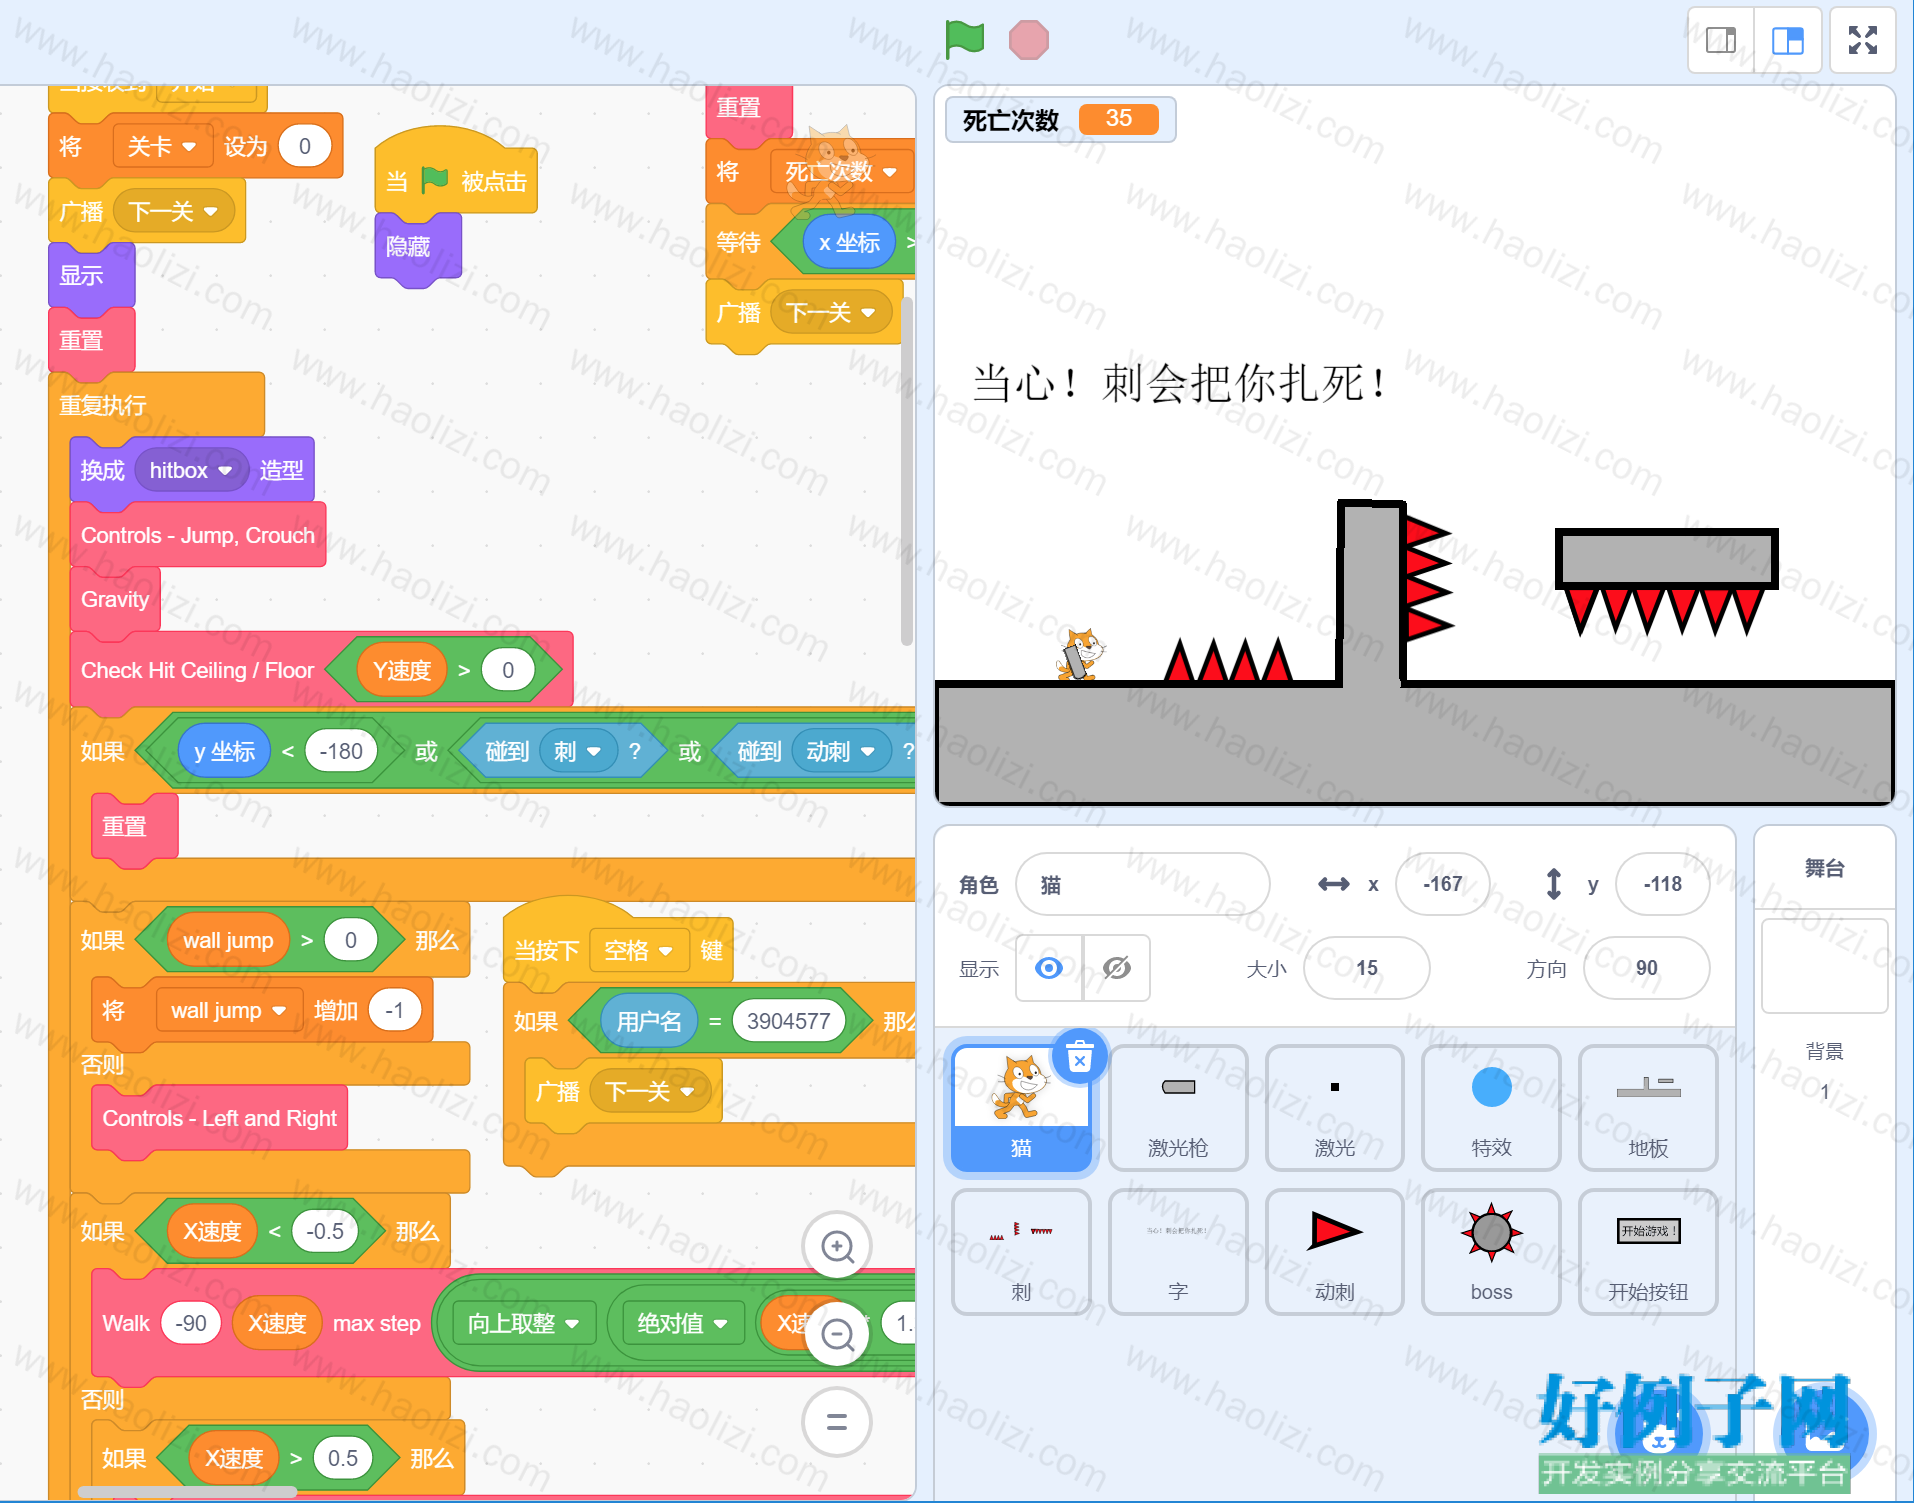The height and width of the screenshot is (1504, 1914).
Task: Open the 动刺 touching dropdown
Action: 840,751
